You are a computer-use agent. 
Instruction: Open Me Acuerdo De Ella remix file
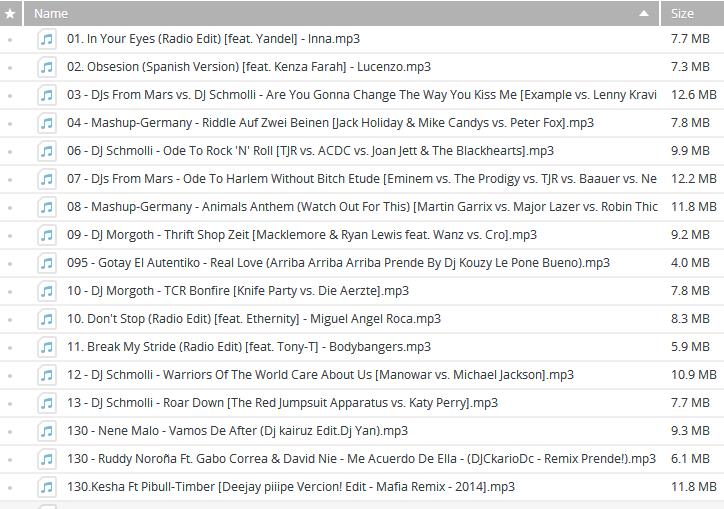[361, 459]
